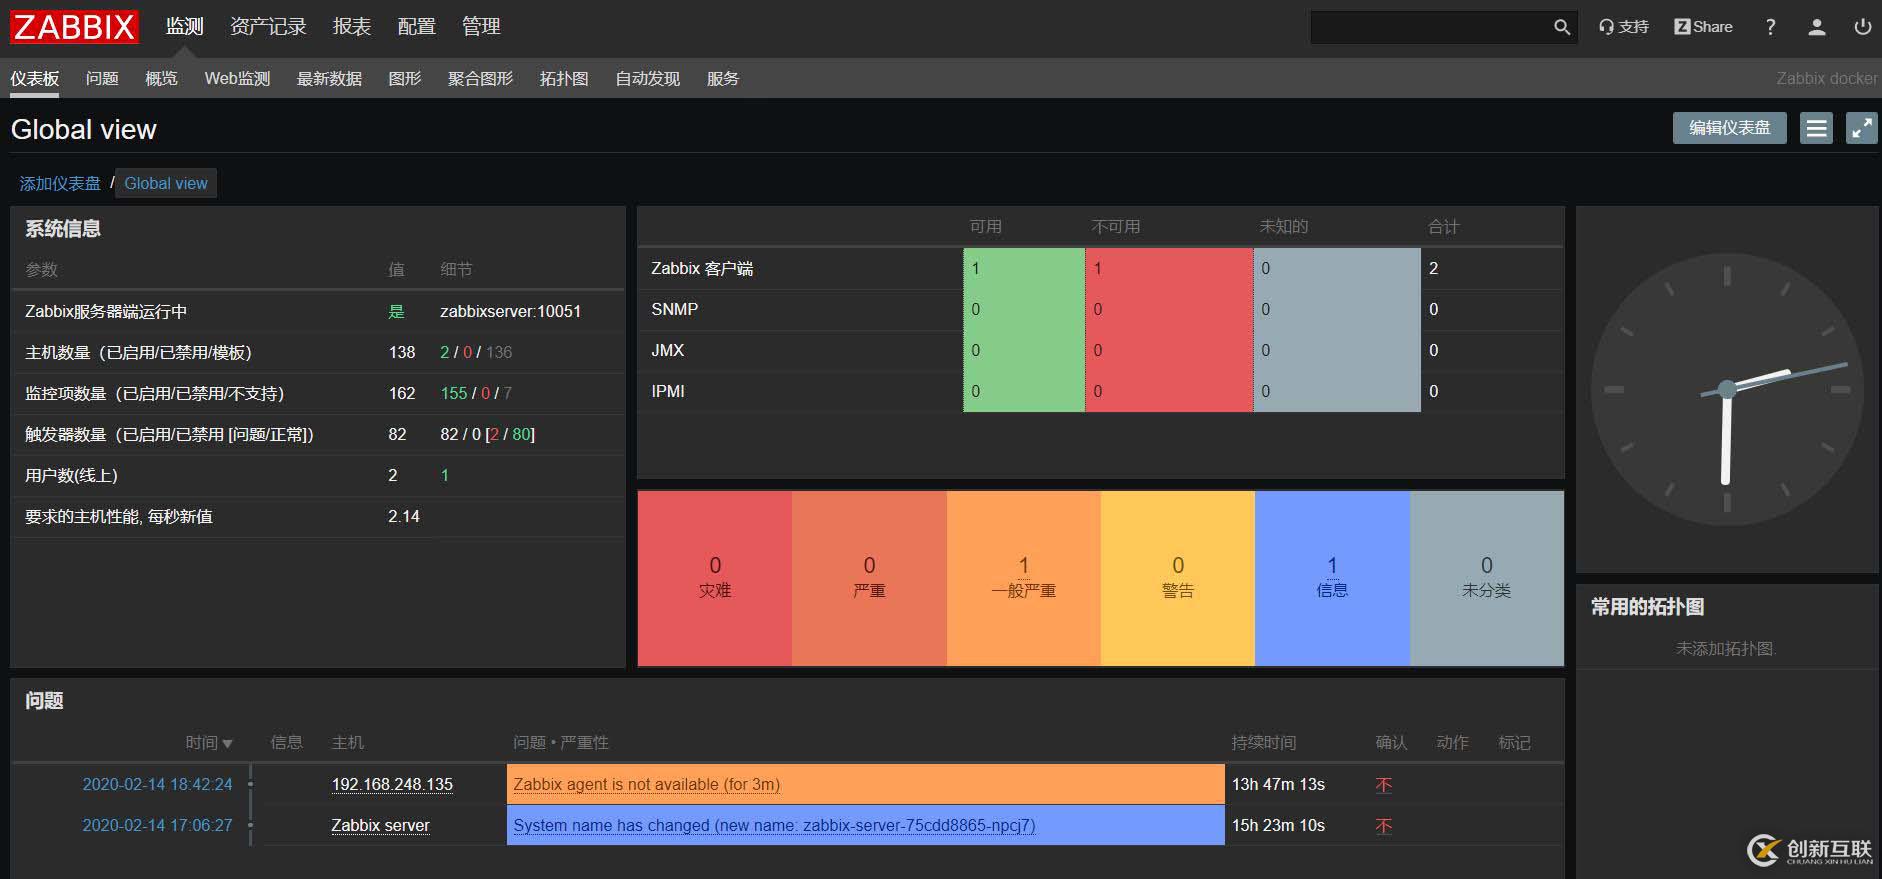
Task: Open the 配置 top menu
Action: [x=416, y=27]
